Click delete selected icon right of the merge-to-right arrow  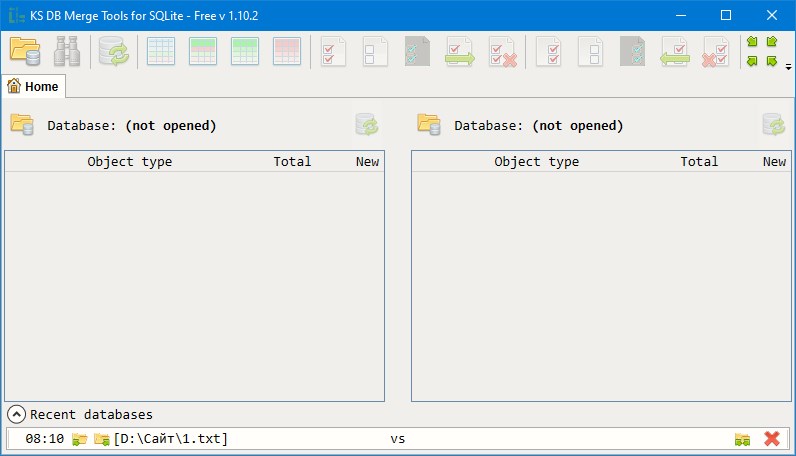pyautogui.click(x=503, y=51)
